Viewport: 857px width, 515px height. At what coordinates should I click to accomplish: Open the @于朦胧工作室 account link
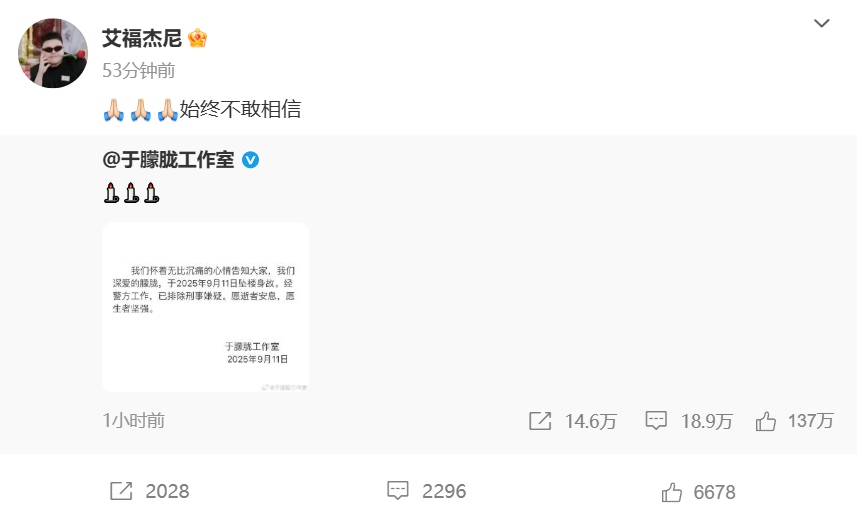[168, 160]
